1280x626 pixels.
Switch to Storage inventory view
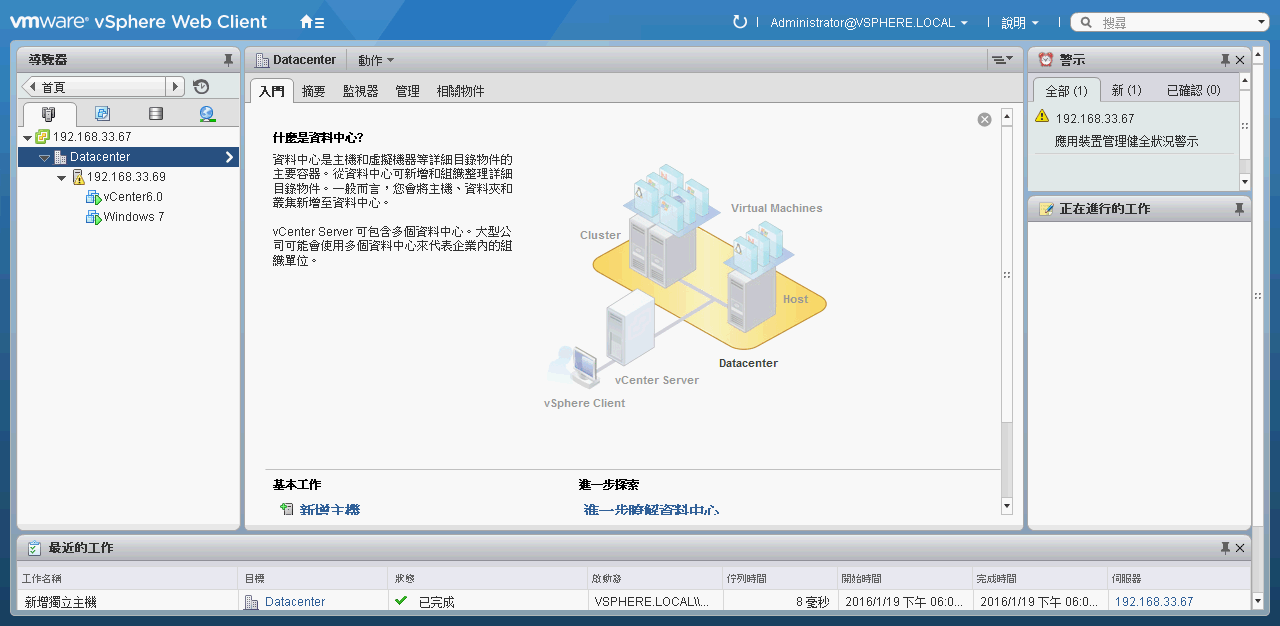(x=155, y=114)
